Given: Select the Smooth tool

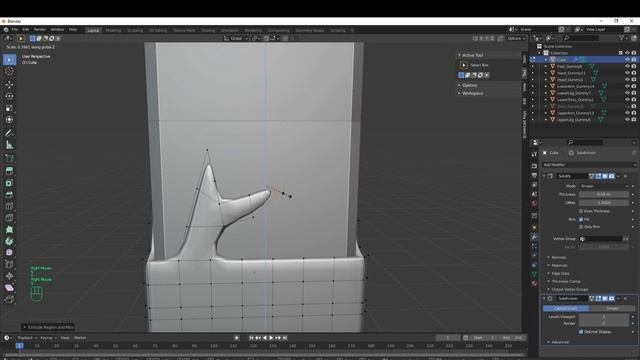Looking at the screenshot, I should coord(9,253).
